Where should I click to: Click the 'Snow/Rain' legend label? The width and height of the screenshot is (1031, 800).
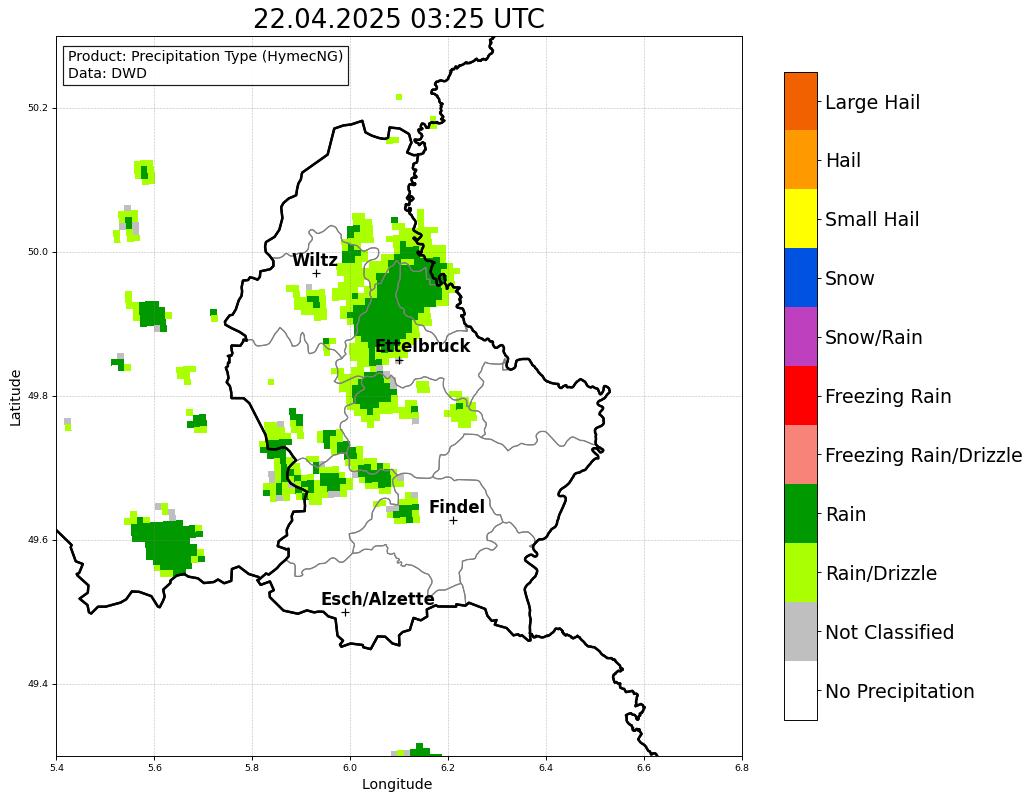(874, 337)
